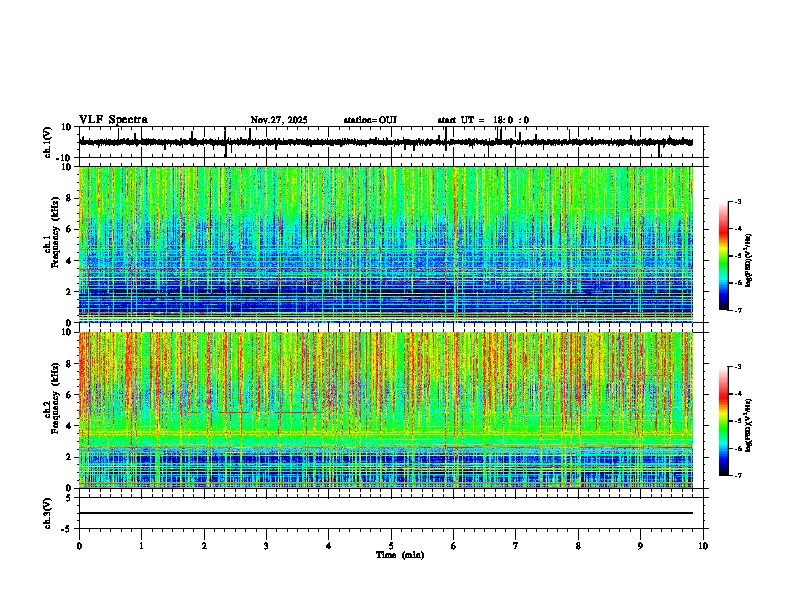
Task: Click the "-7" label on ch.1 colorbar
Action: pyautogui.click(x=738, y=310)
